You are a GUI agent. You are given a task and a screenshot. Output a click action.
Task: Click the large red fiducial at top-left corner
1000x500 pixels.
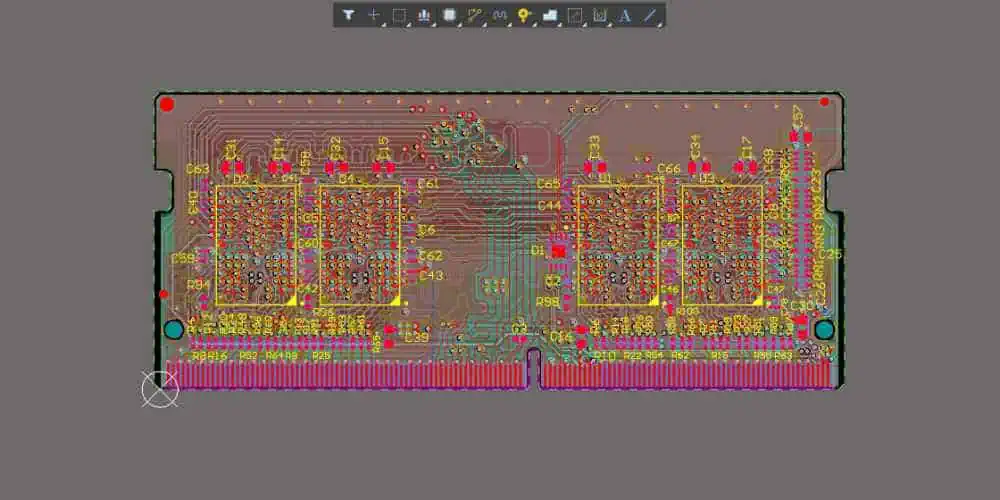[167, 104]
